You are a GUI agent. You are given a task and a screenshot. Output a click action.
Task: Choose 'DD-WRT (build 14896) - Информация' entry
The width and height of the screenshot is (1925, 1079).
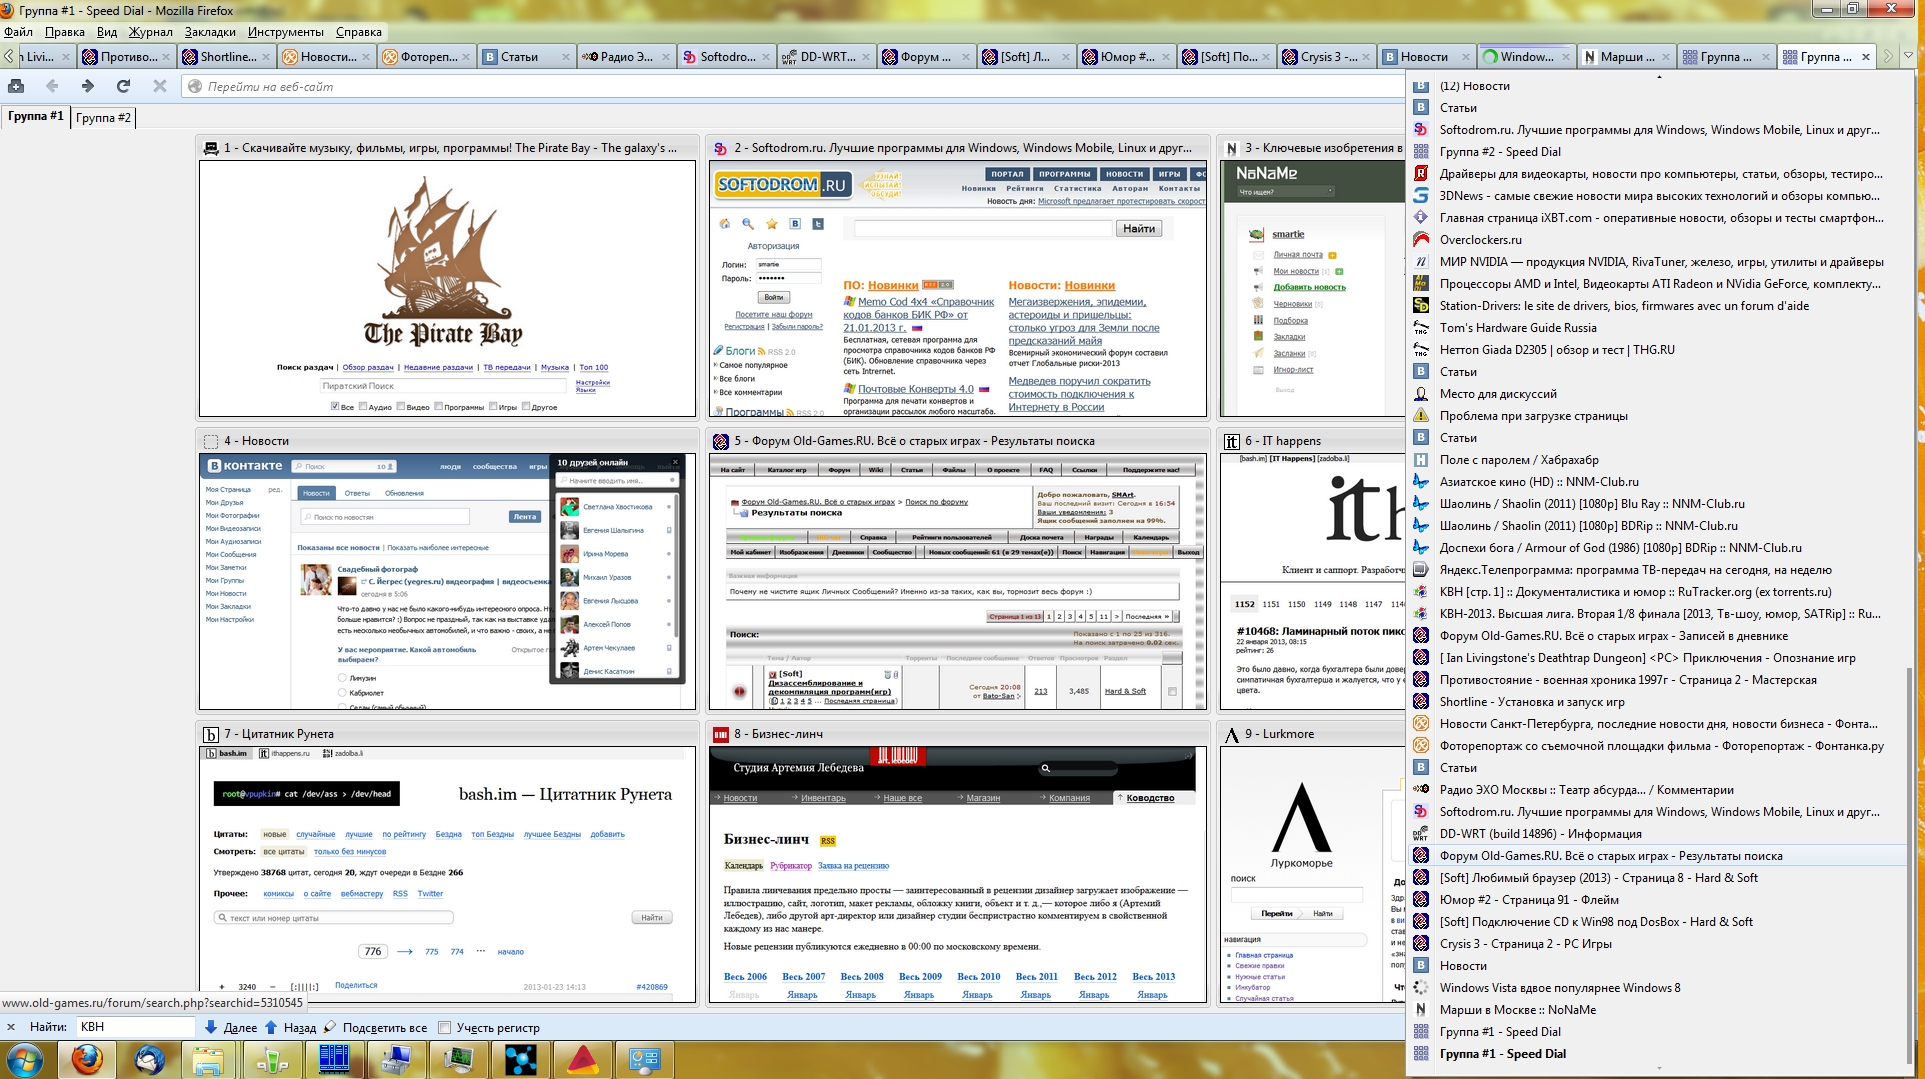tap(1658, 834)
